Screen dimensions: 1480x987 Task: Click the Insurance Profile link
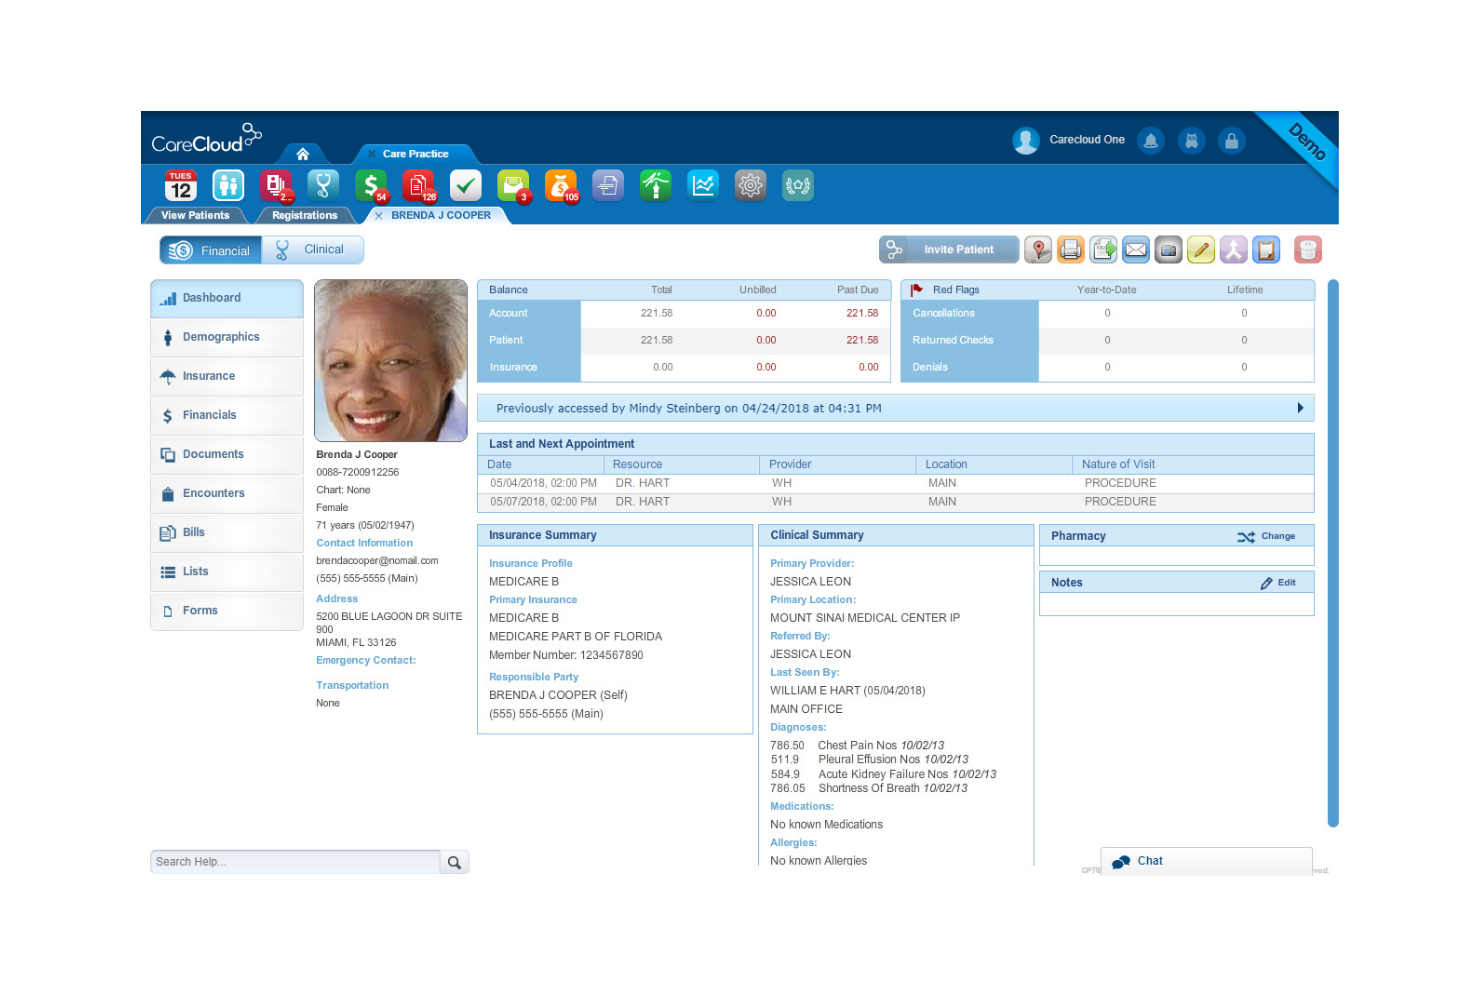pyautogui.click(x=531, y=563)
